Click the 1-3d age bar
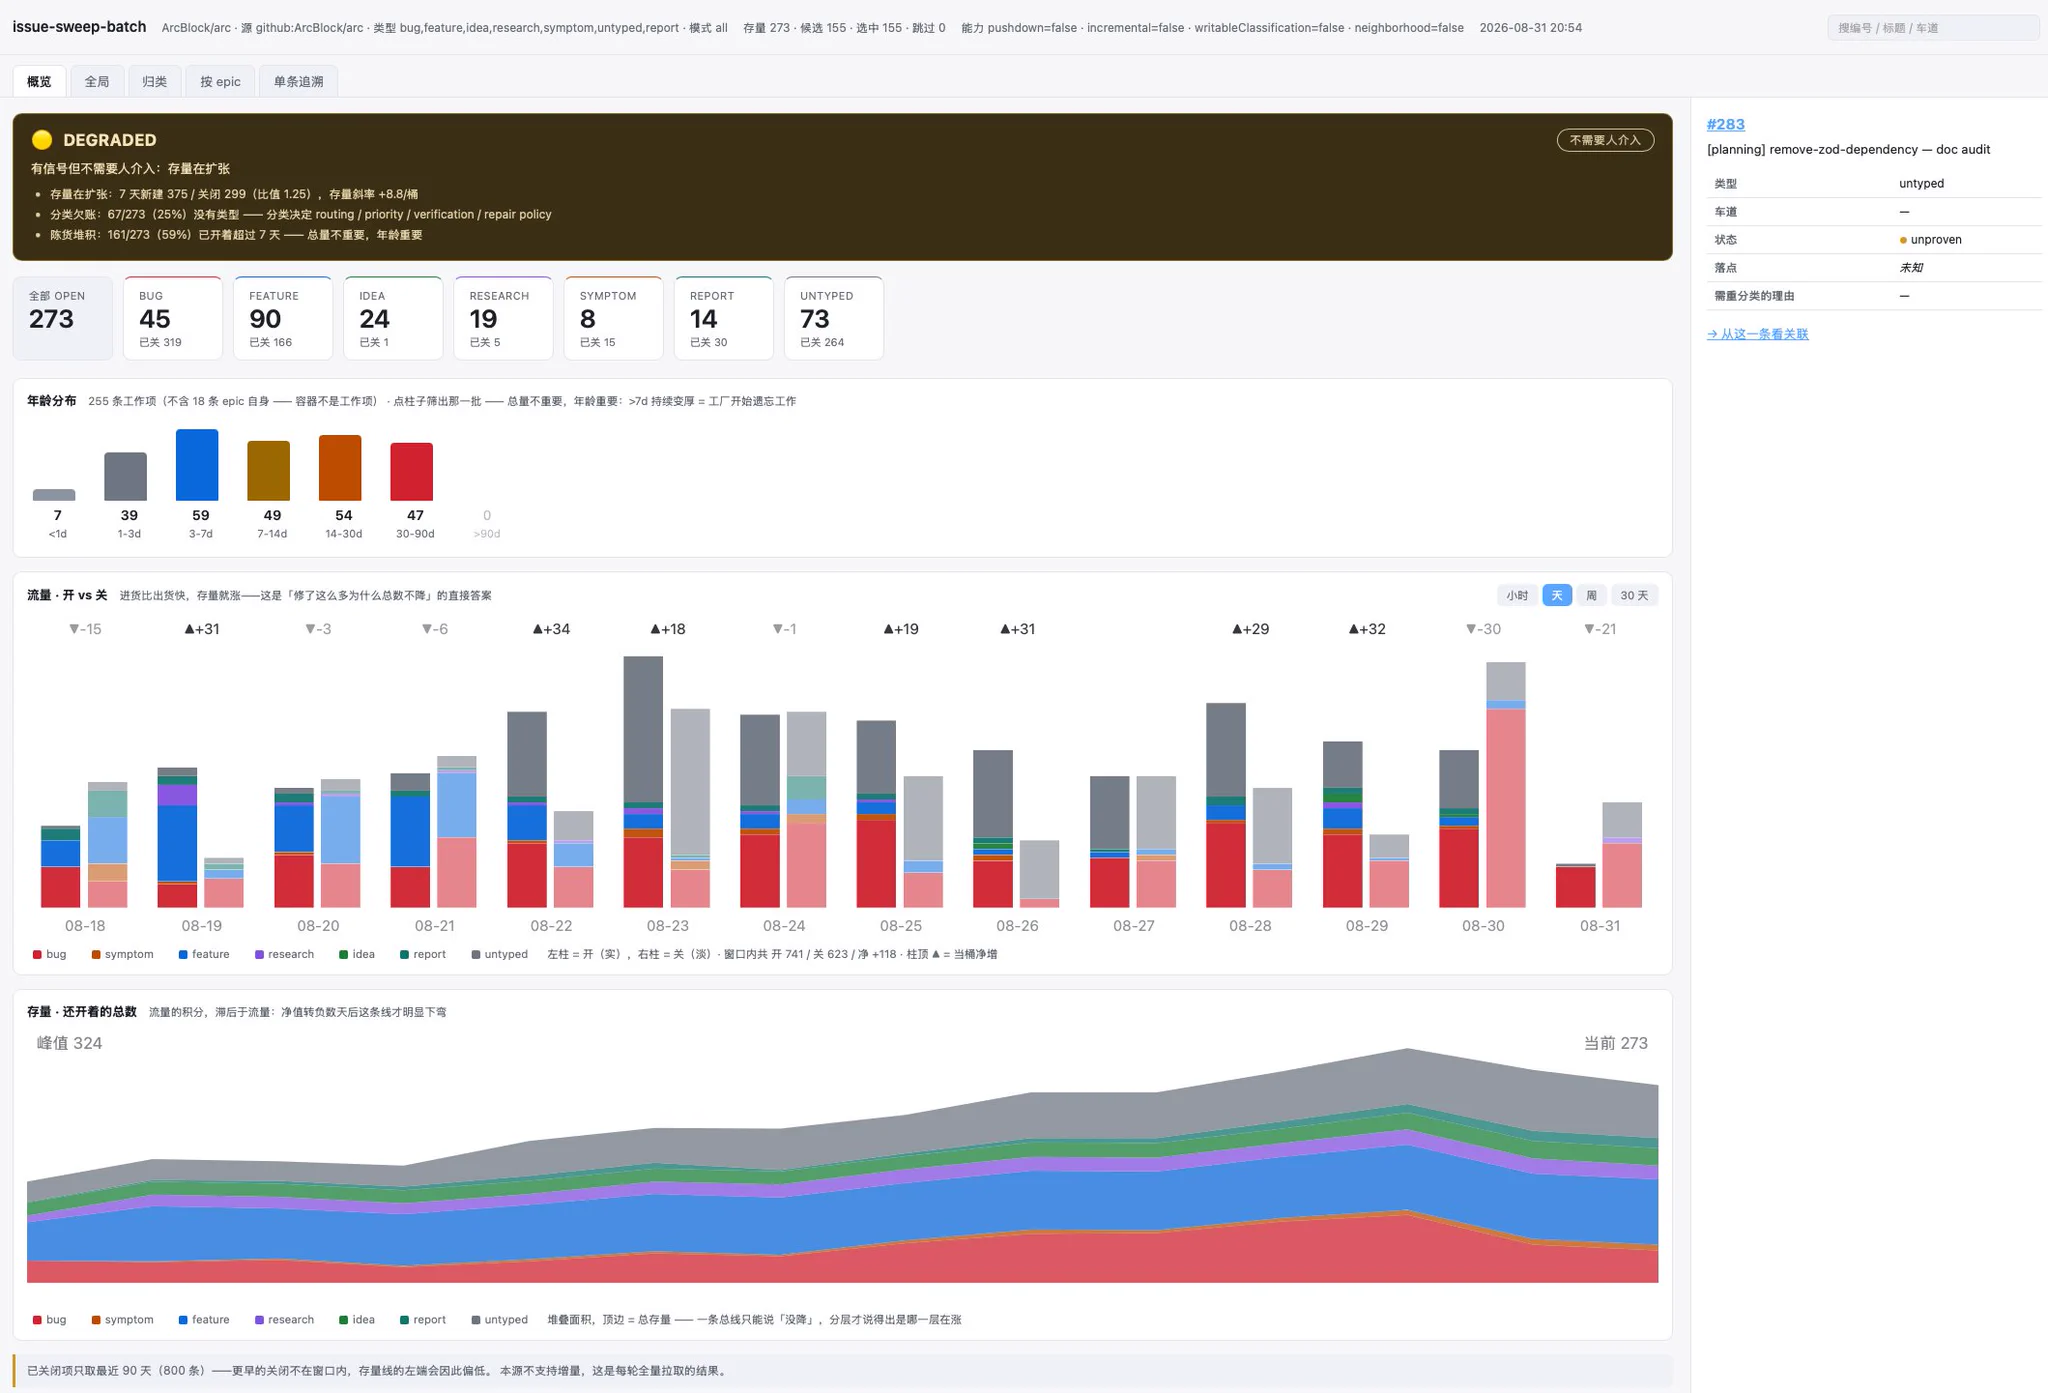The width and height of the screenshot is (2048, 1393). [x=126, y=476]
